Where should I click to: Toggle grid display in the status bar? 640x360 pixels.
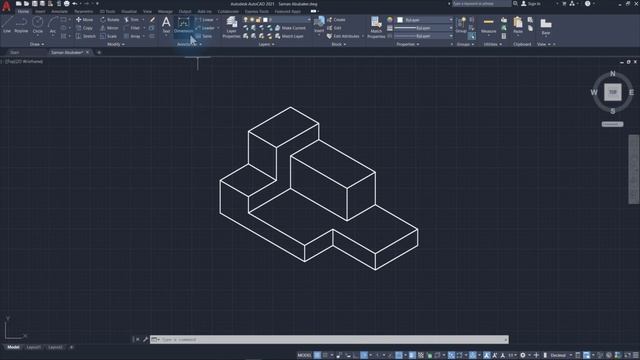317,355
